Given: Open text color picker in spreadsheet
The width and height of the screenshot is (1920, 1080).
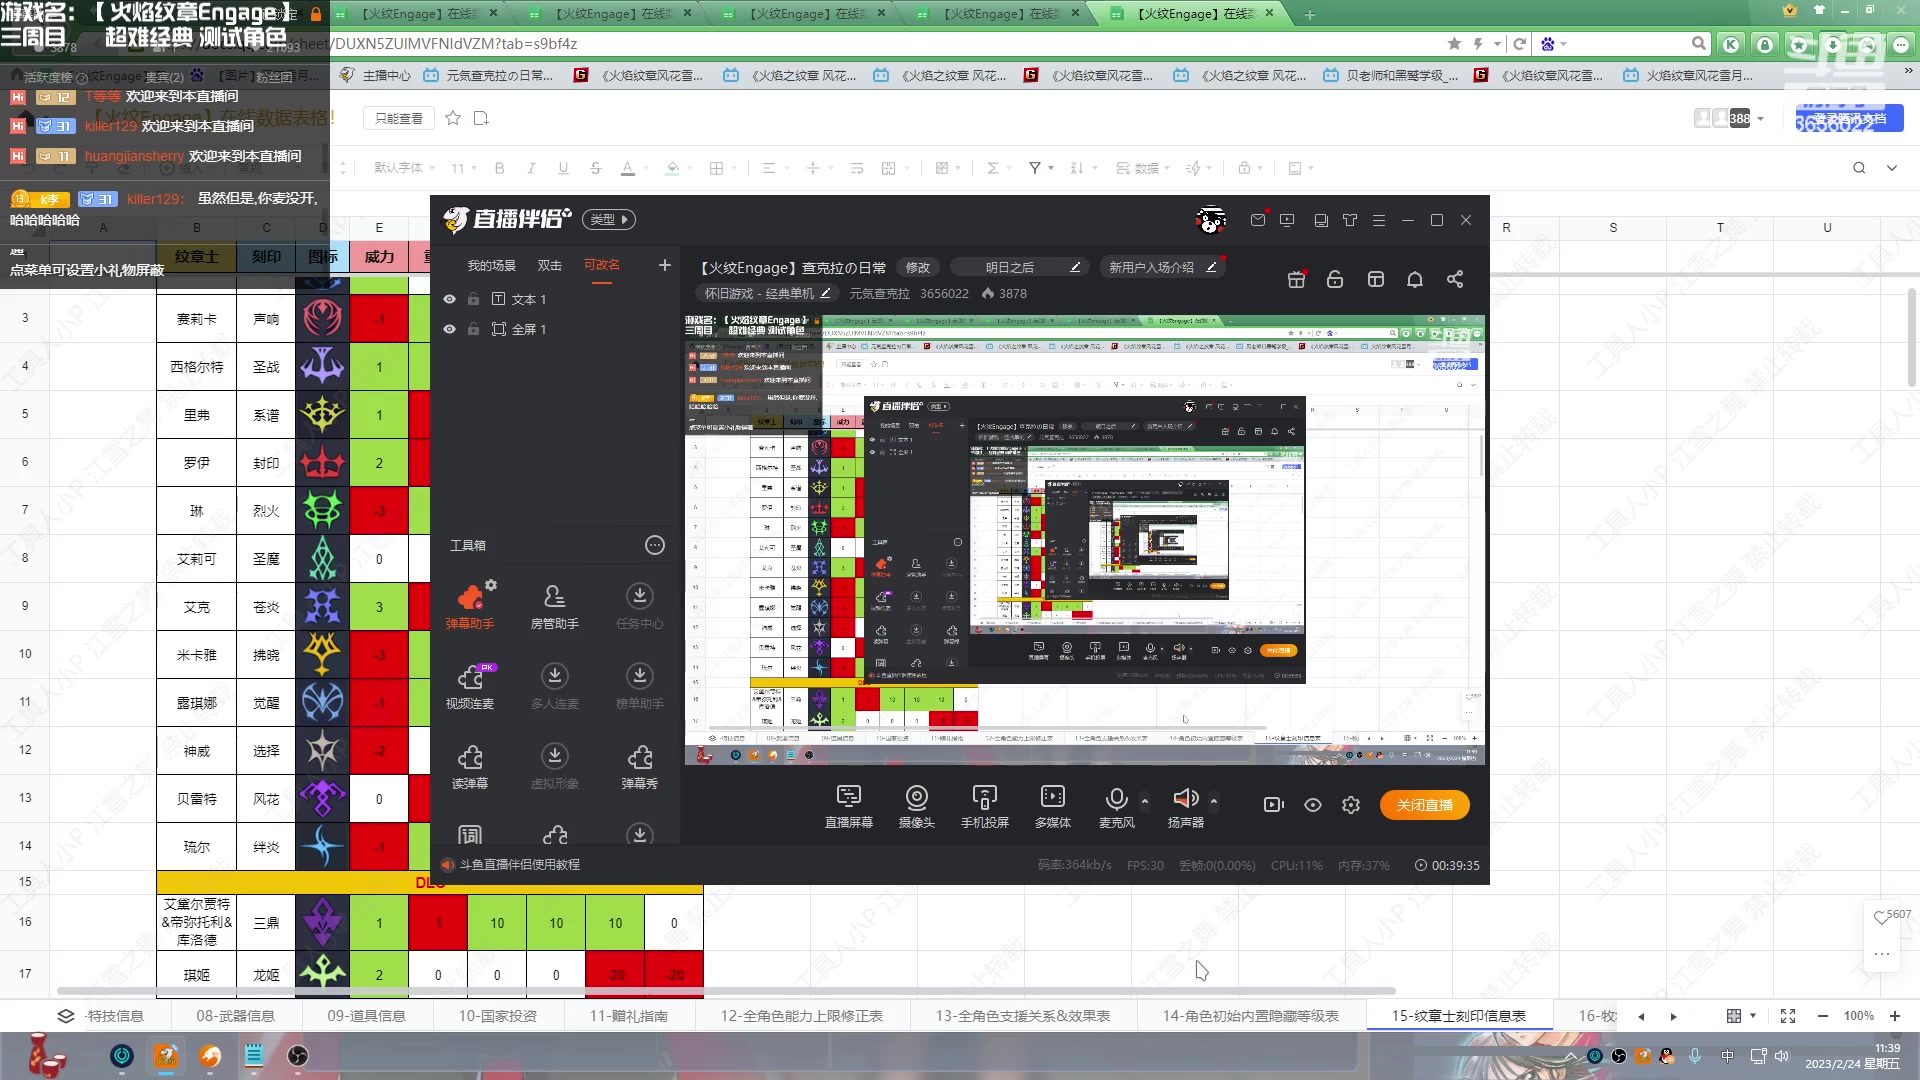Looking at the screenshot, I should [x=628, y=168].
